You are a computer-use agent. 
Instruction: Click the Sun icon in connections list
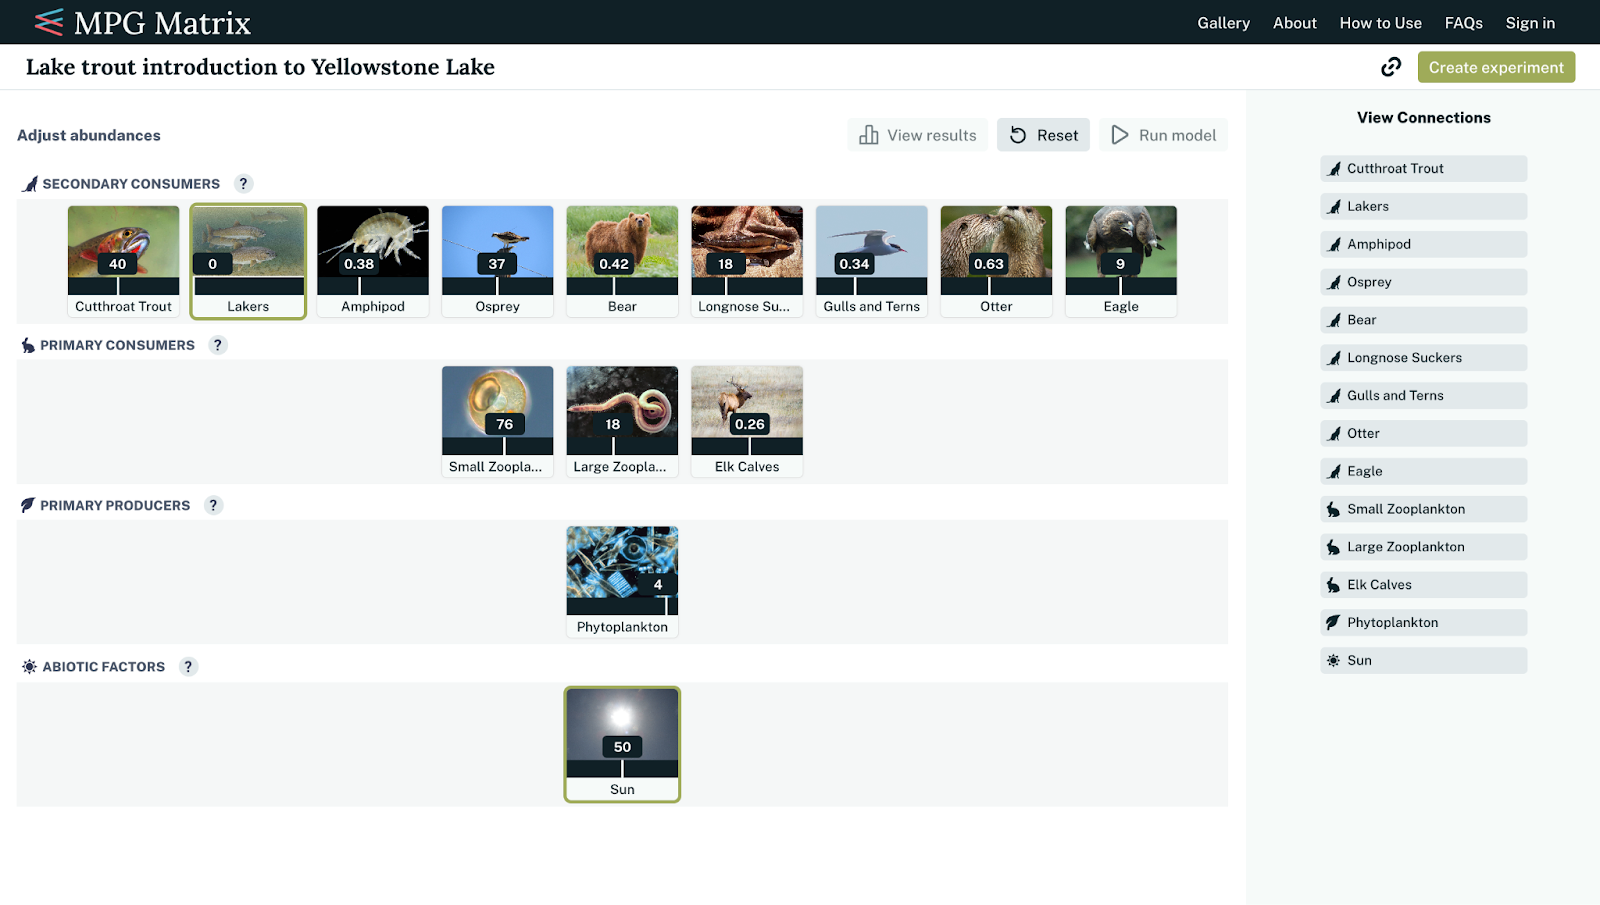point(1333,661)
